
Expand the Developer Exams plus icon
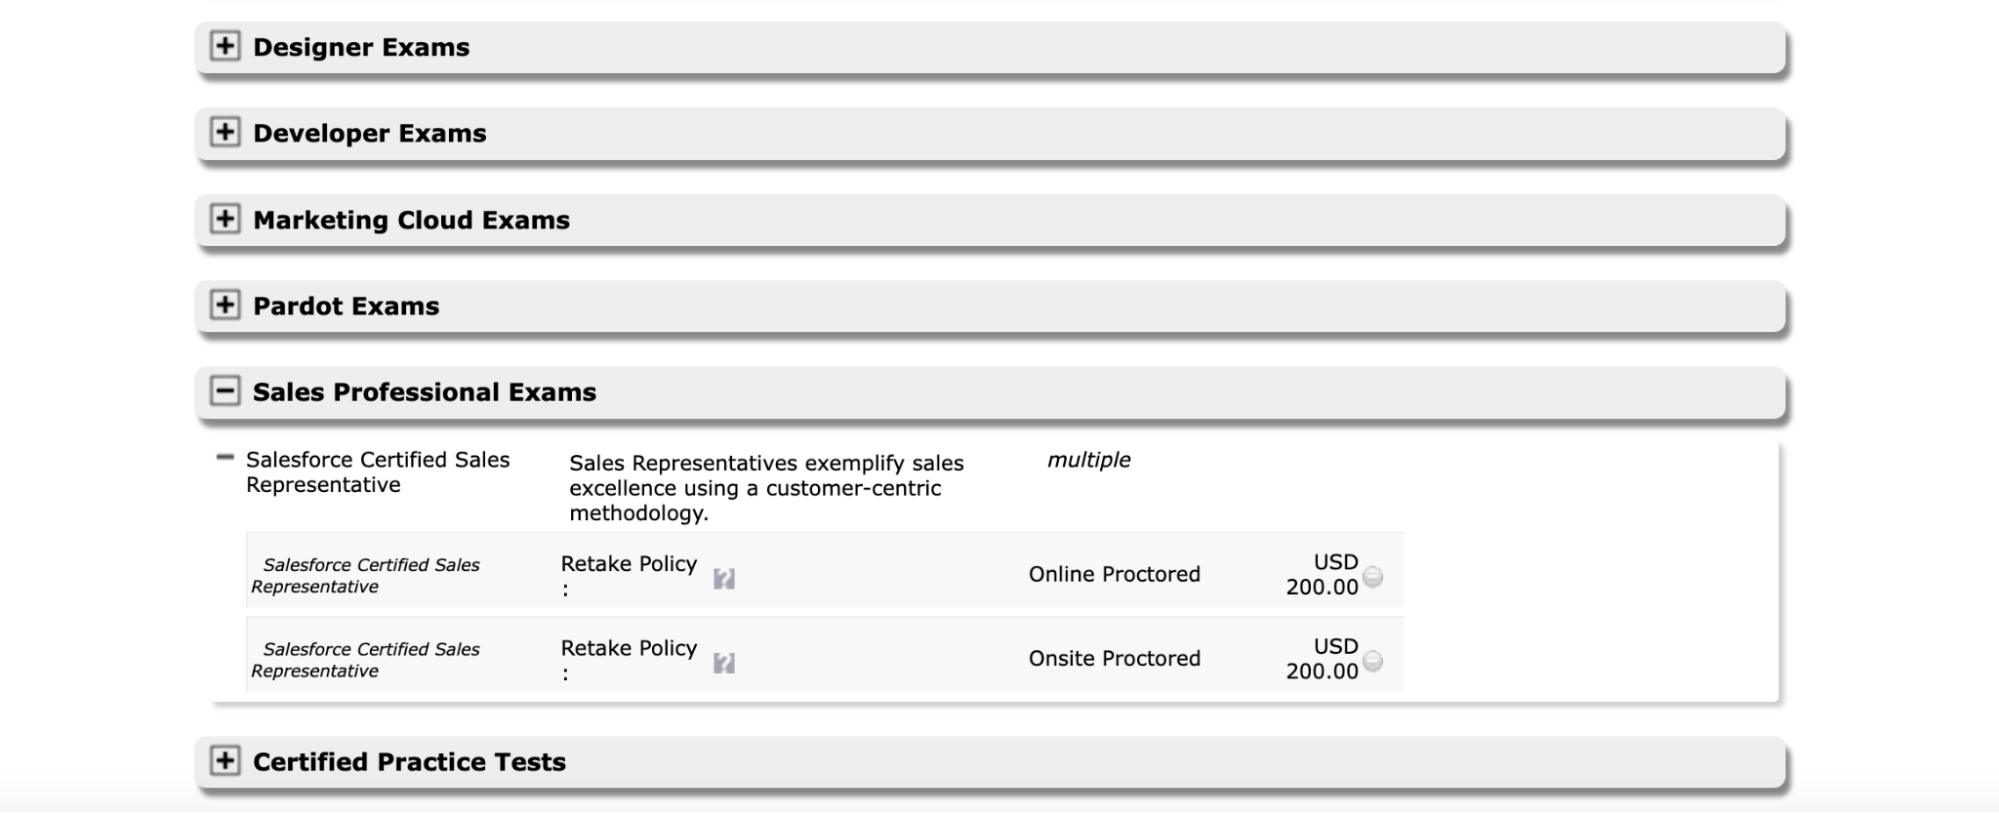(225, 132)
